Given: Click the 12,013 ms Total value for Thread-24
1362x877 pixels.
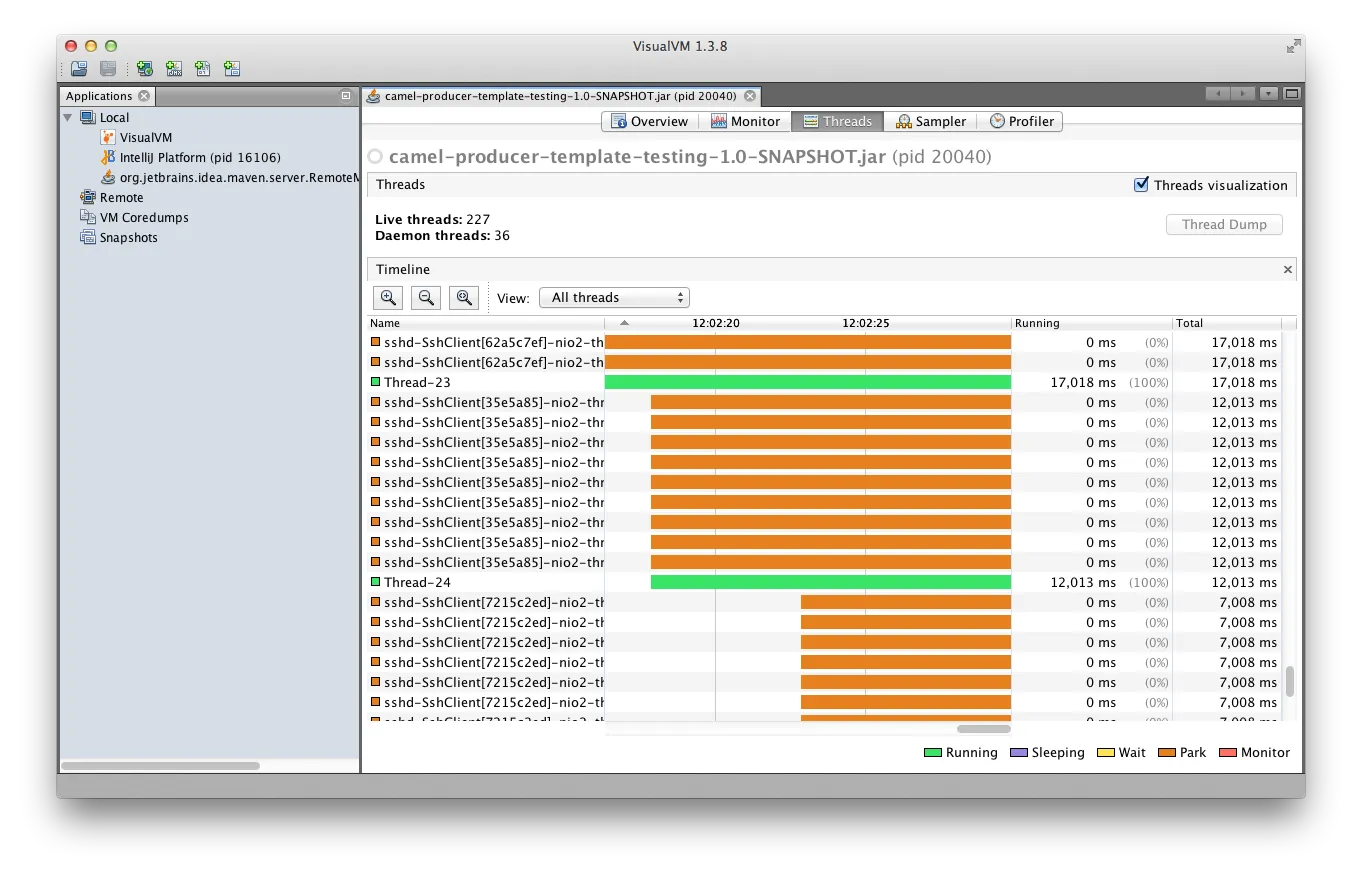Looking at the screenshot, I should [x=1244, y=582].
